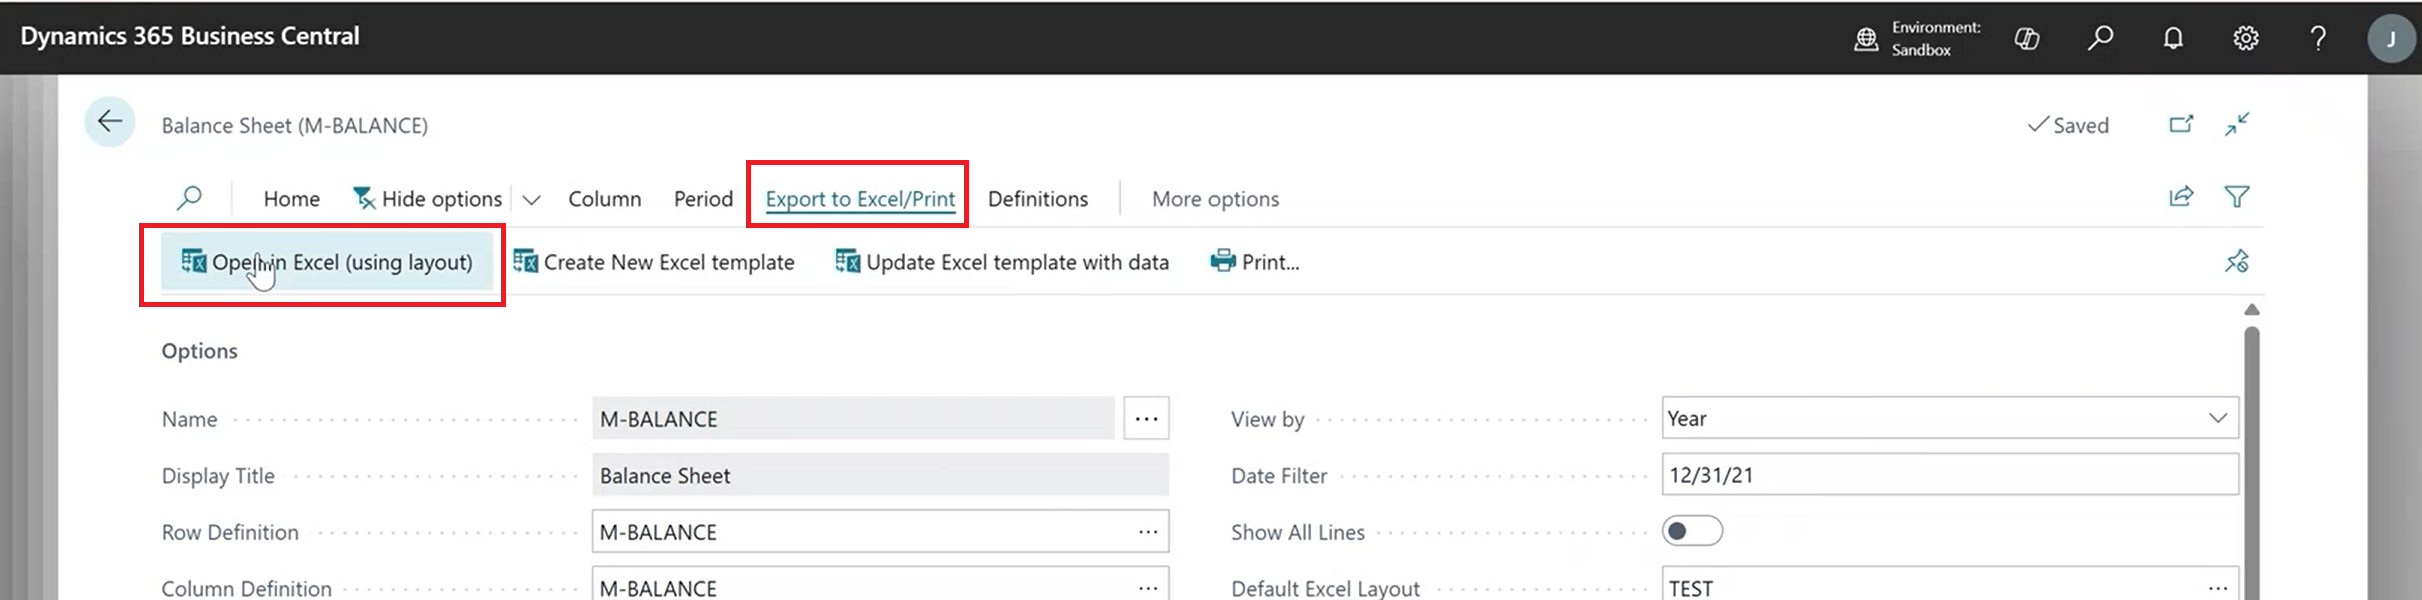Viewport: 2422px width, 600px height.
Task: Open Default Excel Layout lookup ellipsis
Action: [2217, 587]
